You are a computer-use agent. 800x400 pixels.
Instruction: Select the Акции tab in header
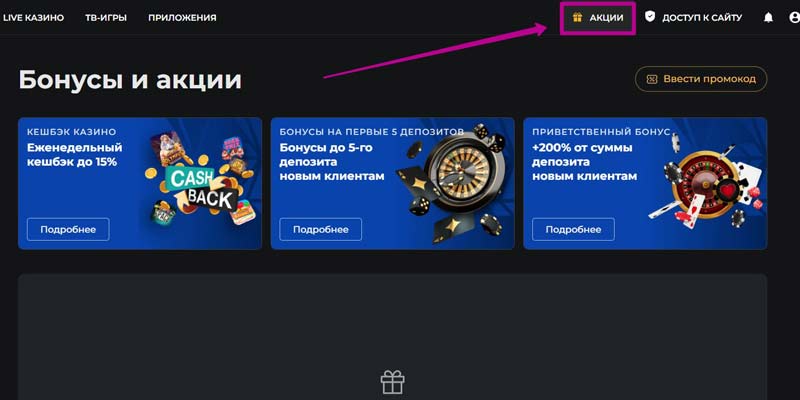point(598,18)
